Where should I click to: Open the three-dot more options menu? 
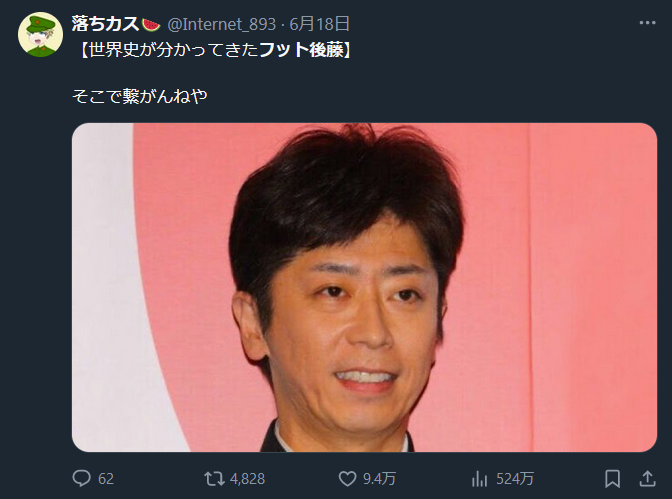click(647, 23)
